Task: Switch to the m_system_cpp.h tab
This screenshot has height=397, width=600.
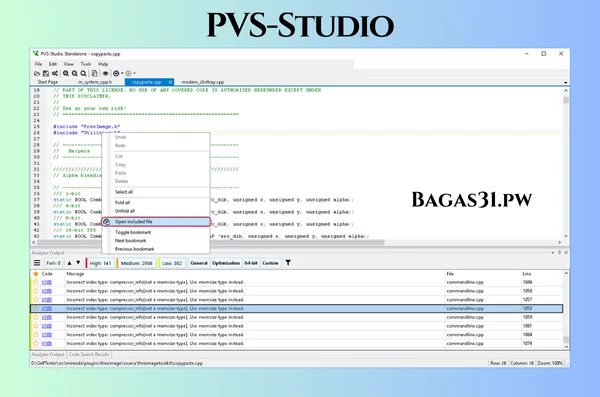Action: (95, 82)
